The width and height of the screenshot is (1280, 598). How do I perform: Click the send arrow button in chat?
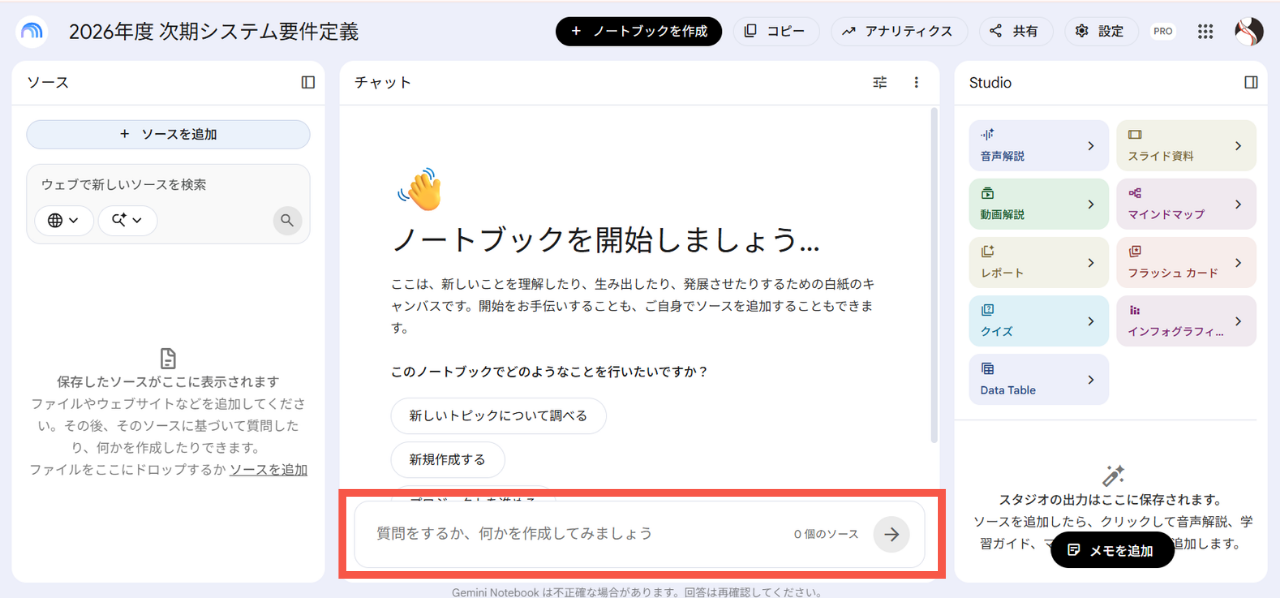click(891, 534)
